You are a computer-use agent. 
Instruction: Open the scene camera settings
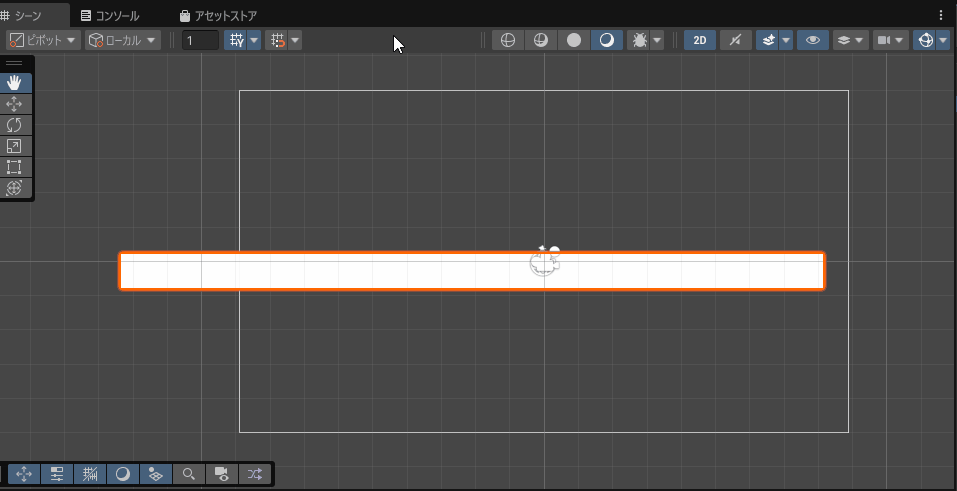coord(884,40)
